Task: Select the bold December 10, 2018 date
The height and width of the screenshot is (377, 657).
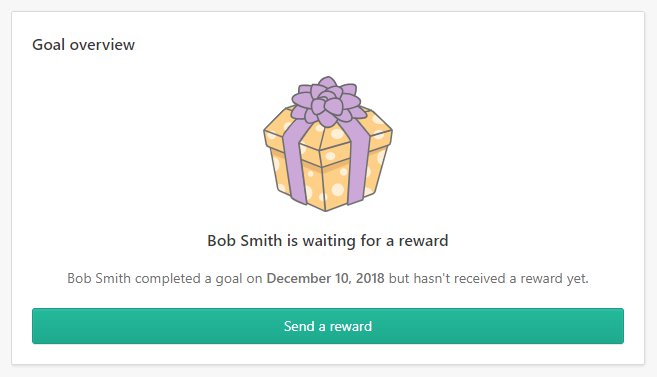Action: point(326,279)
